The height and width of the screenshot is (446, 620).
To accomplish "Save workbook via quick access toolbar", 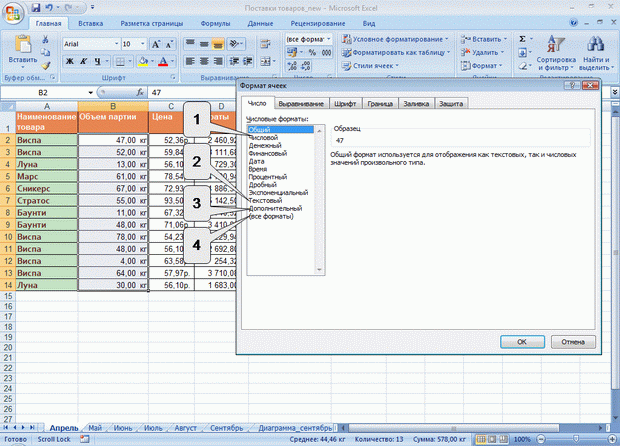I will (36, 8).
